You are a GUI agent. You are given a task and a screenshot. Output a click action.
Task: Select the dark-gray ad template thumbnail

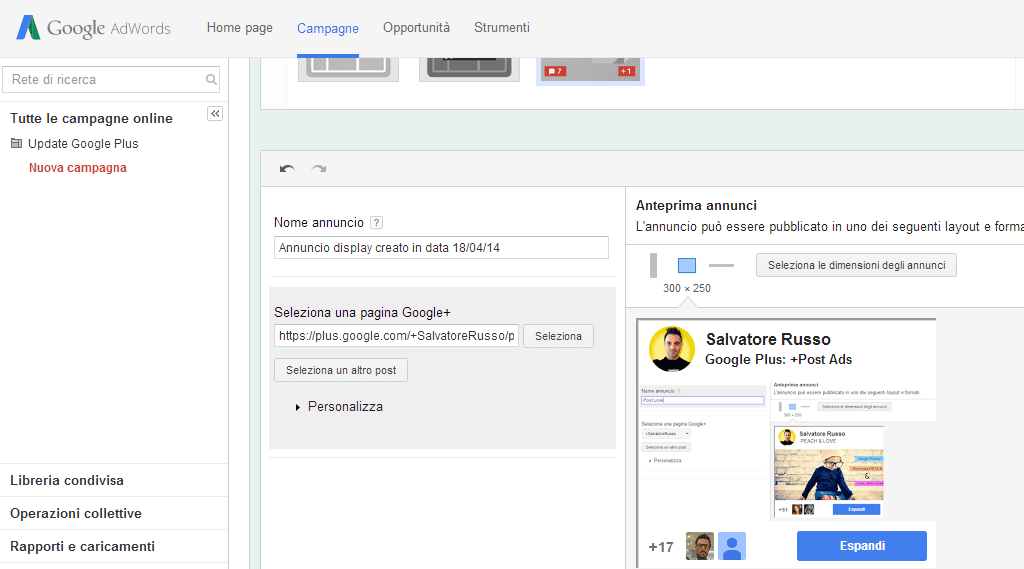tap(470, 69)
